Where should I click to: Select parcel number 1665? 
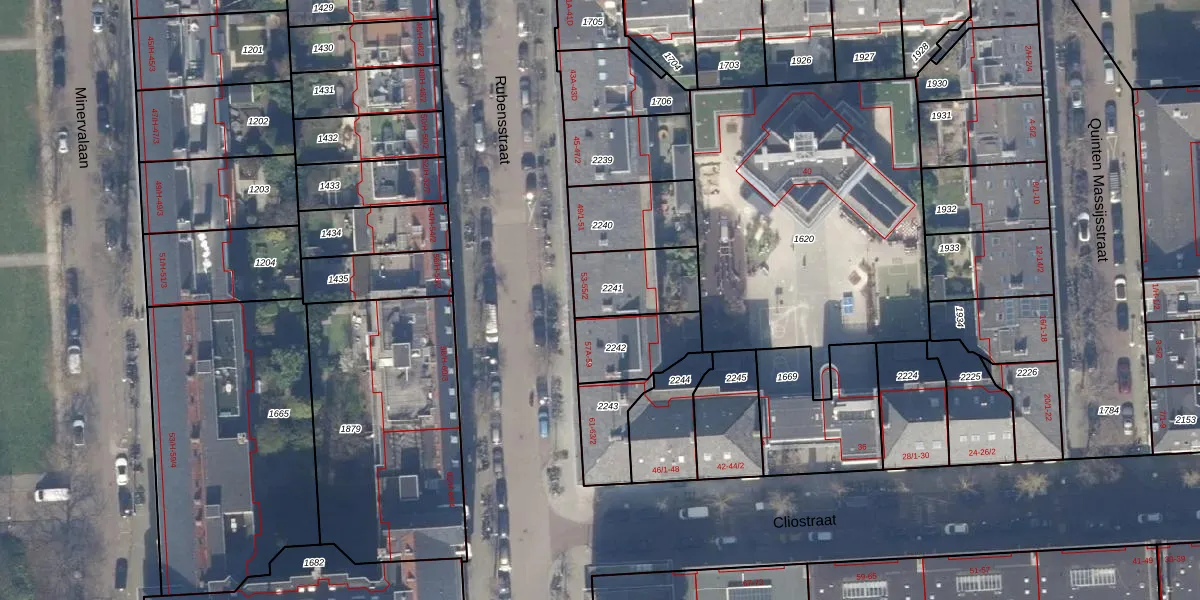tap(279, 413)
